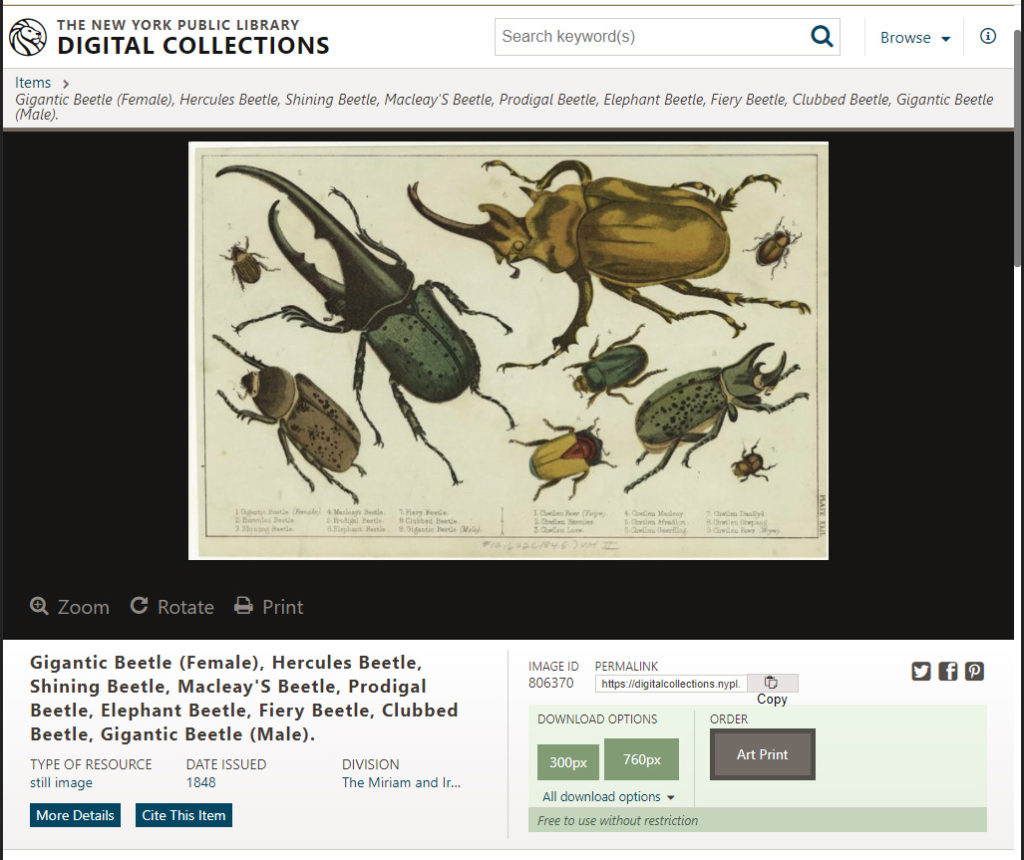Open The Miriam and Ir... division link
Viewport: 1024px width, 860px height.
click(x=401, y=782)
